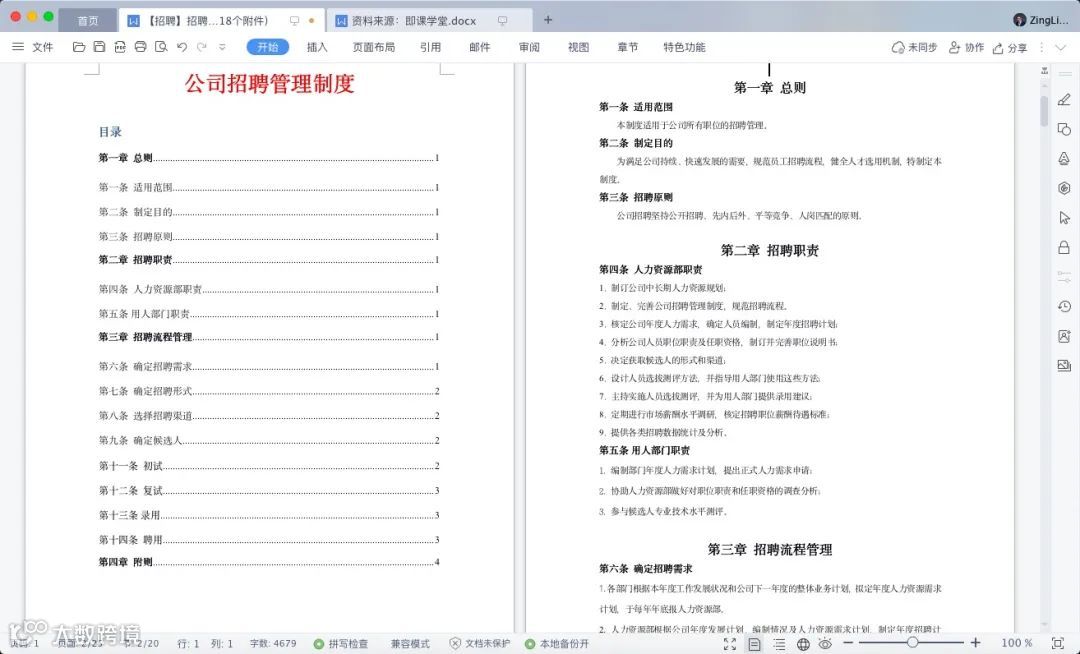Add a new tab with the plus button
Image resolution: width=1080 pixels, height=654 pixels.
click(x=548, y=20)
